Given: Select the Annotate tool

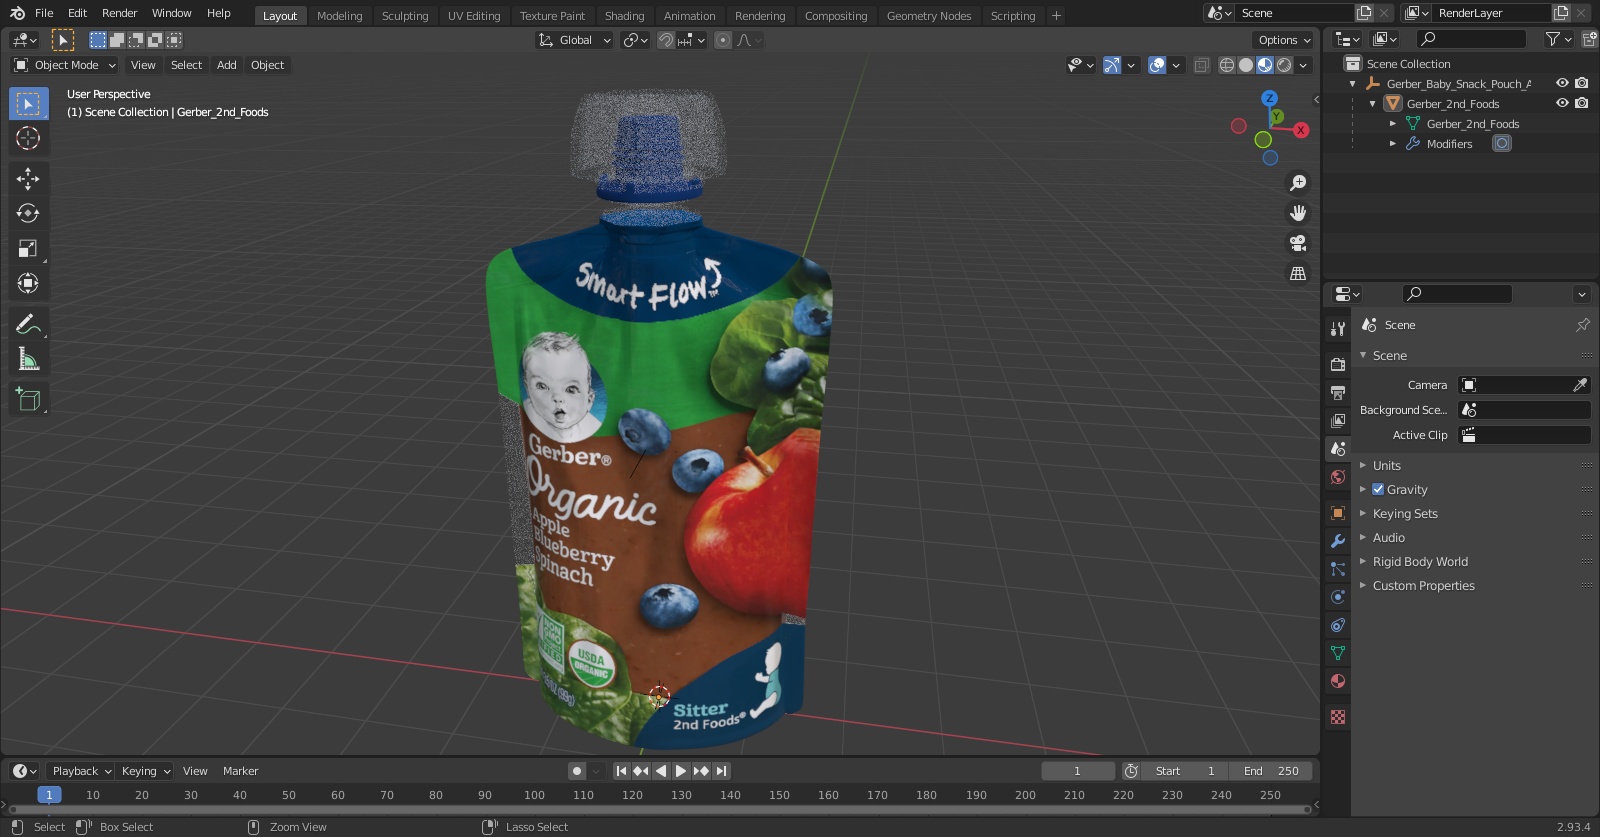Looking at the screenshot, I should click(x=28, y=324).
